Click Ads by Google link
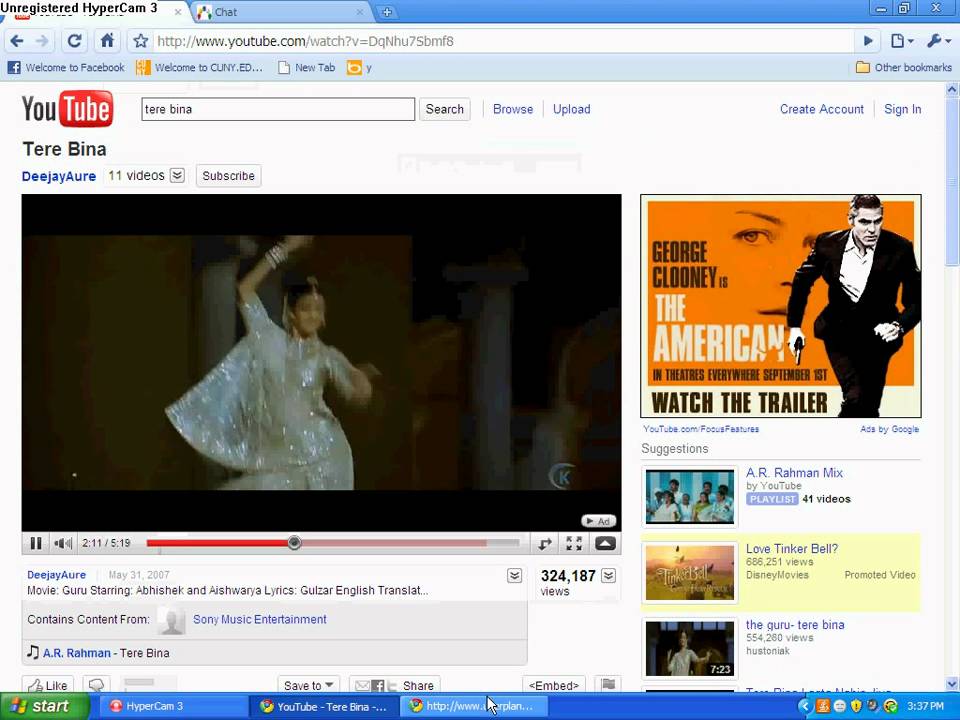This screenshot has height=720, width=960. [889, 429]
